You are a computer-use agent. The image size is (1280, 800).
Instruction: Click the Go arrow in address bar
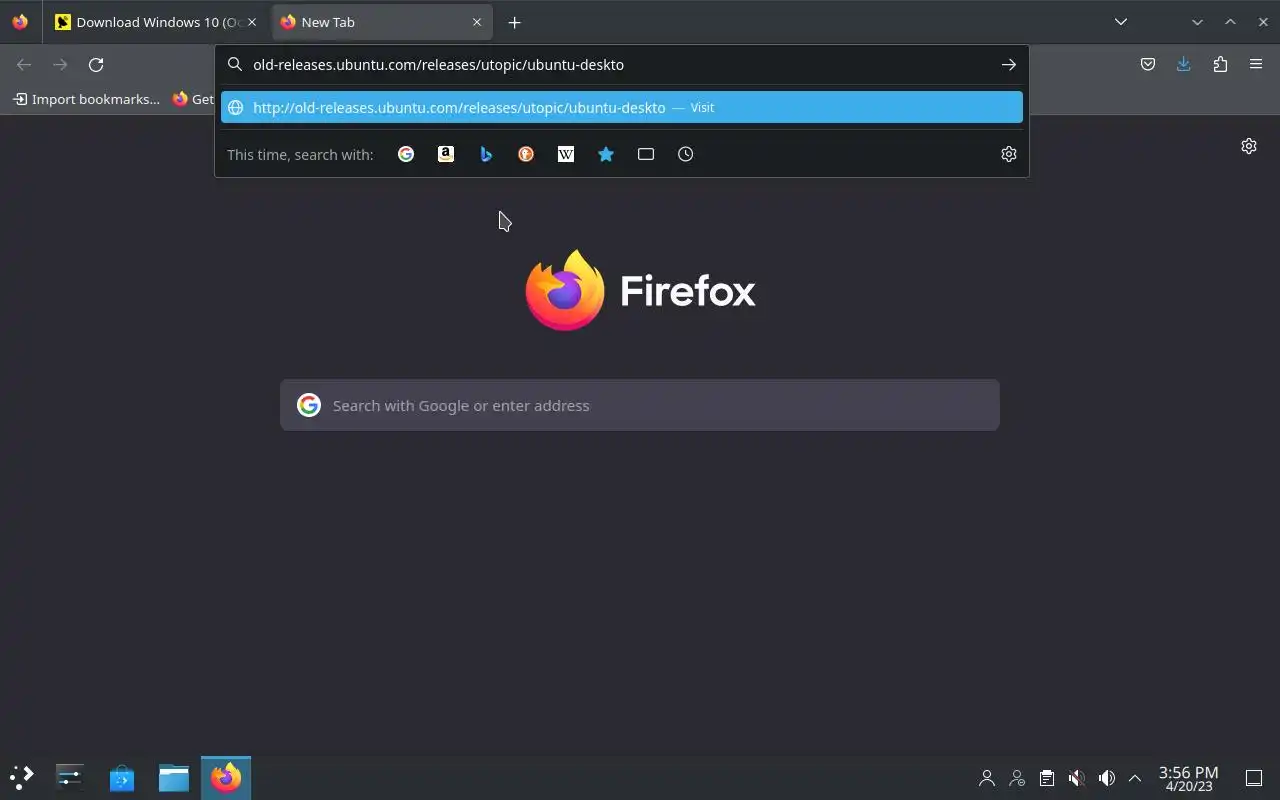pos(1008,64)
